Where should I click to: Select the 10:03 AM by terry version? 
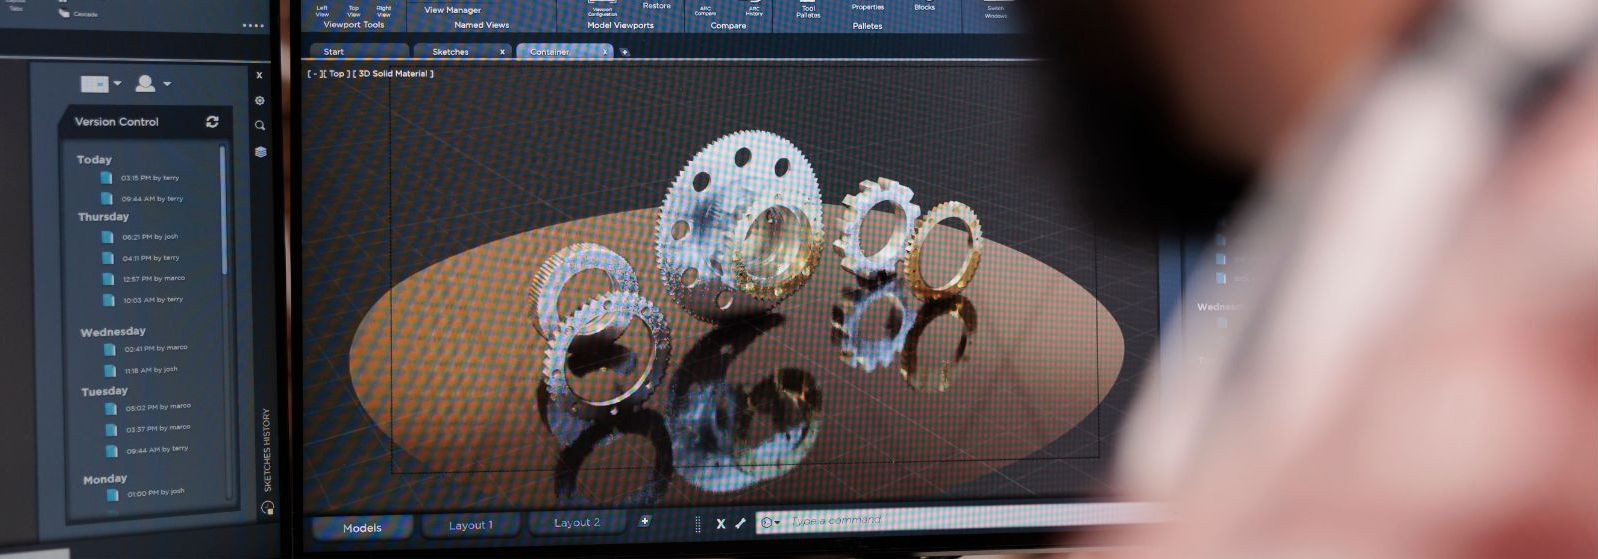143,300
